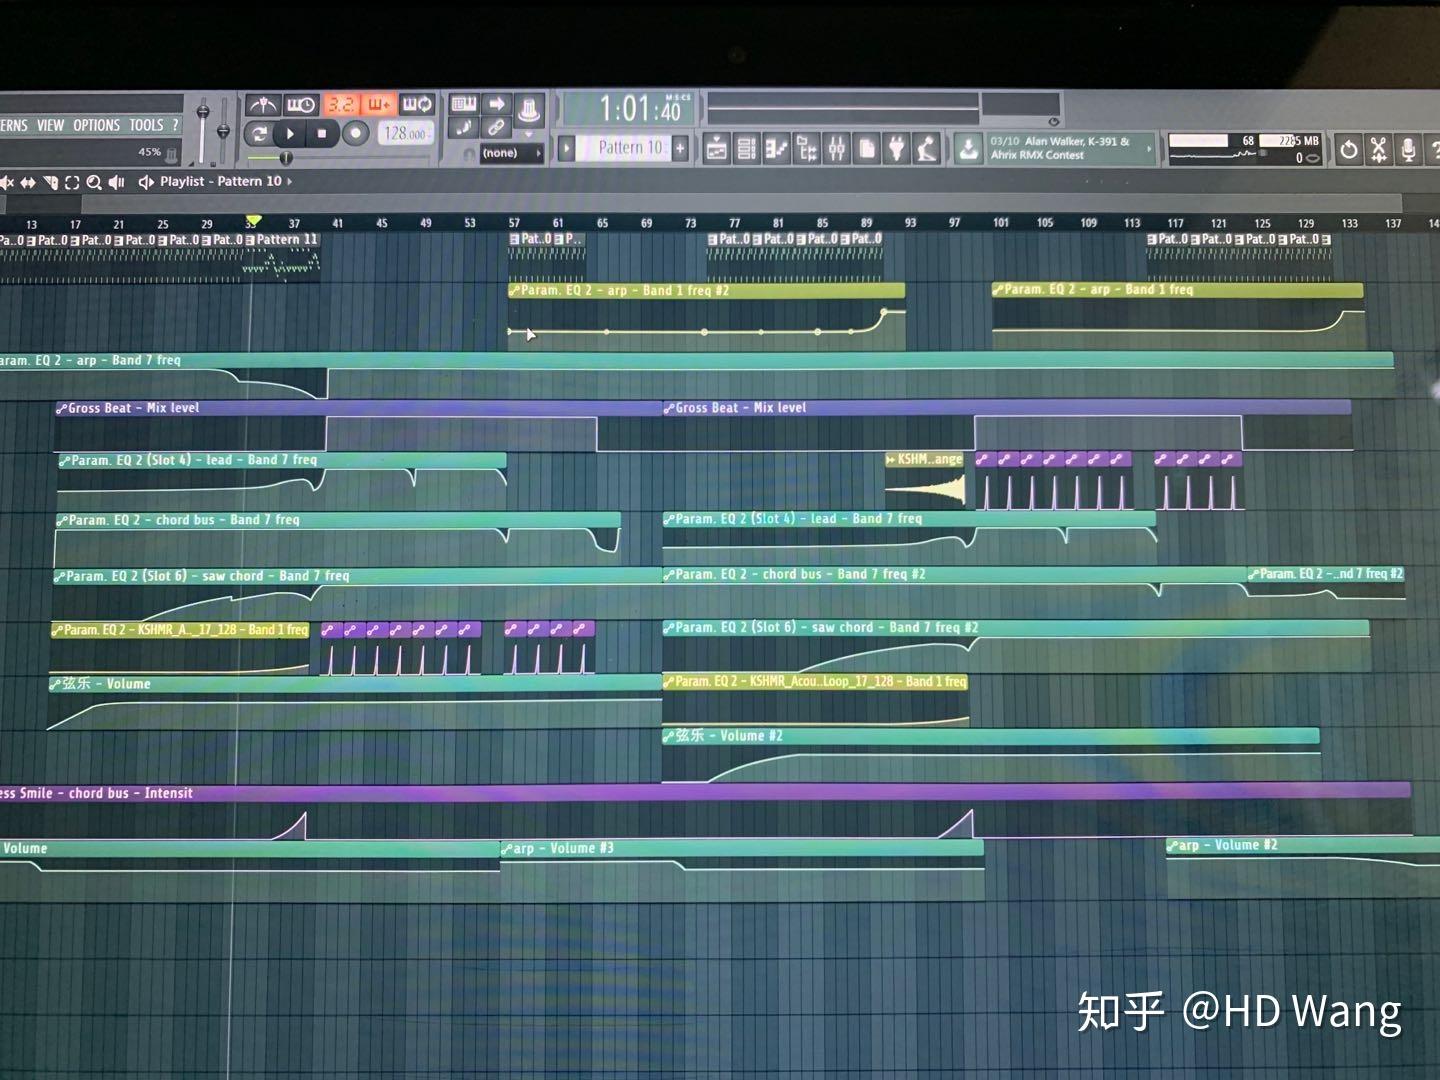
Task: Click the + button to add a pattern
Action: [x=678, y=147]
